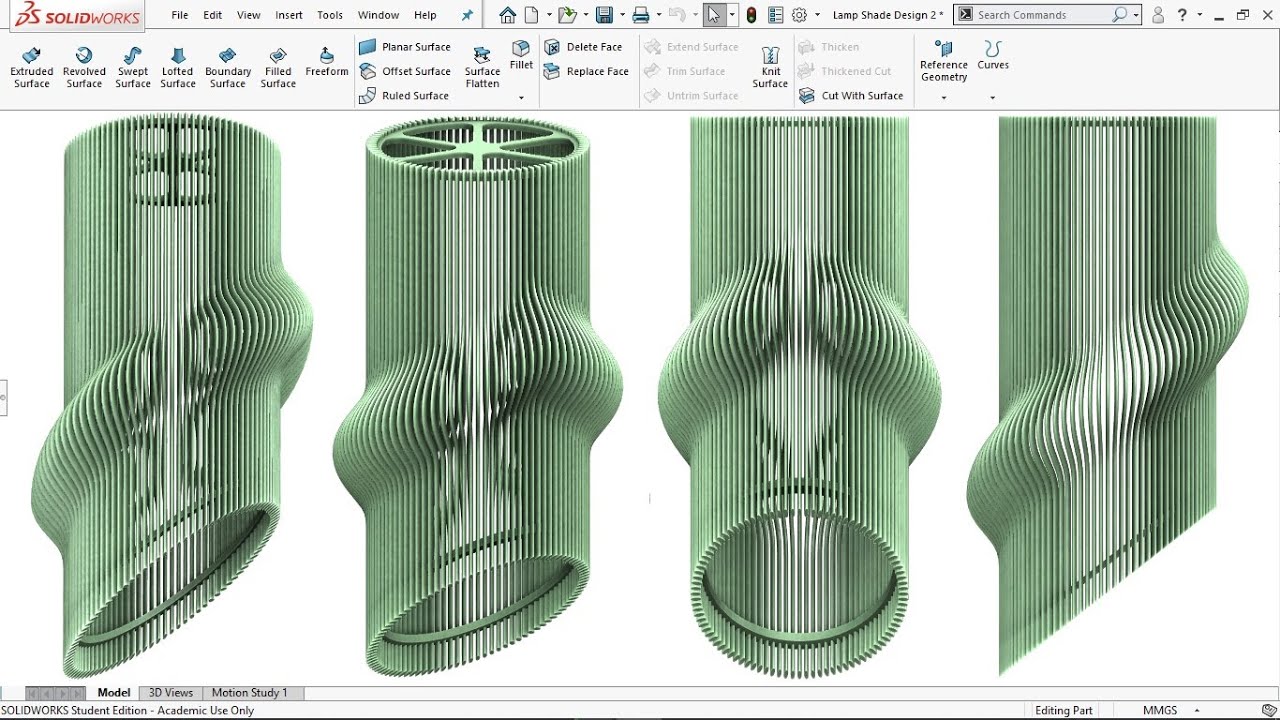Click the Print icon
The image size is (1280, 720).
[x=641, y=15]
